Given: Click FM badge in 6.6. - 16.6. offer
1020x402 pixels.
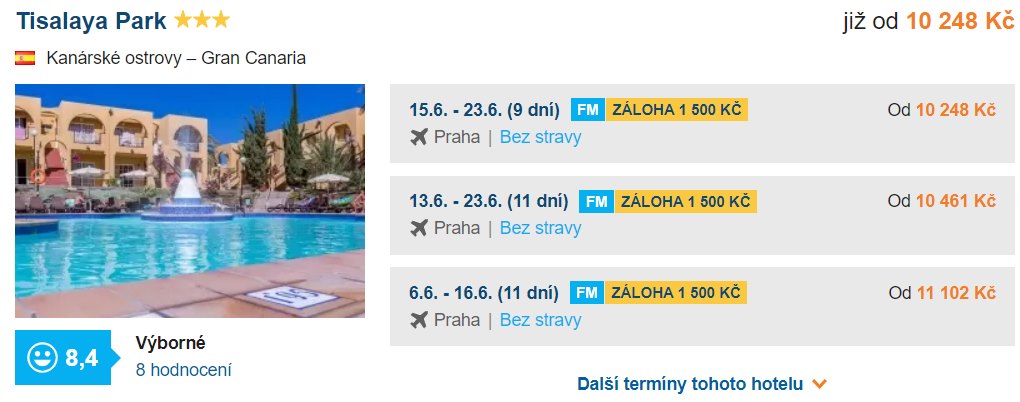Looking at the screenshot, I should (586, 293).
